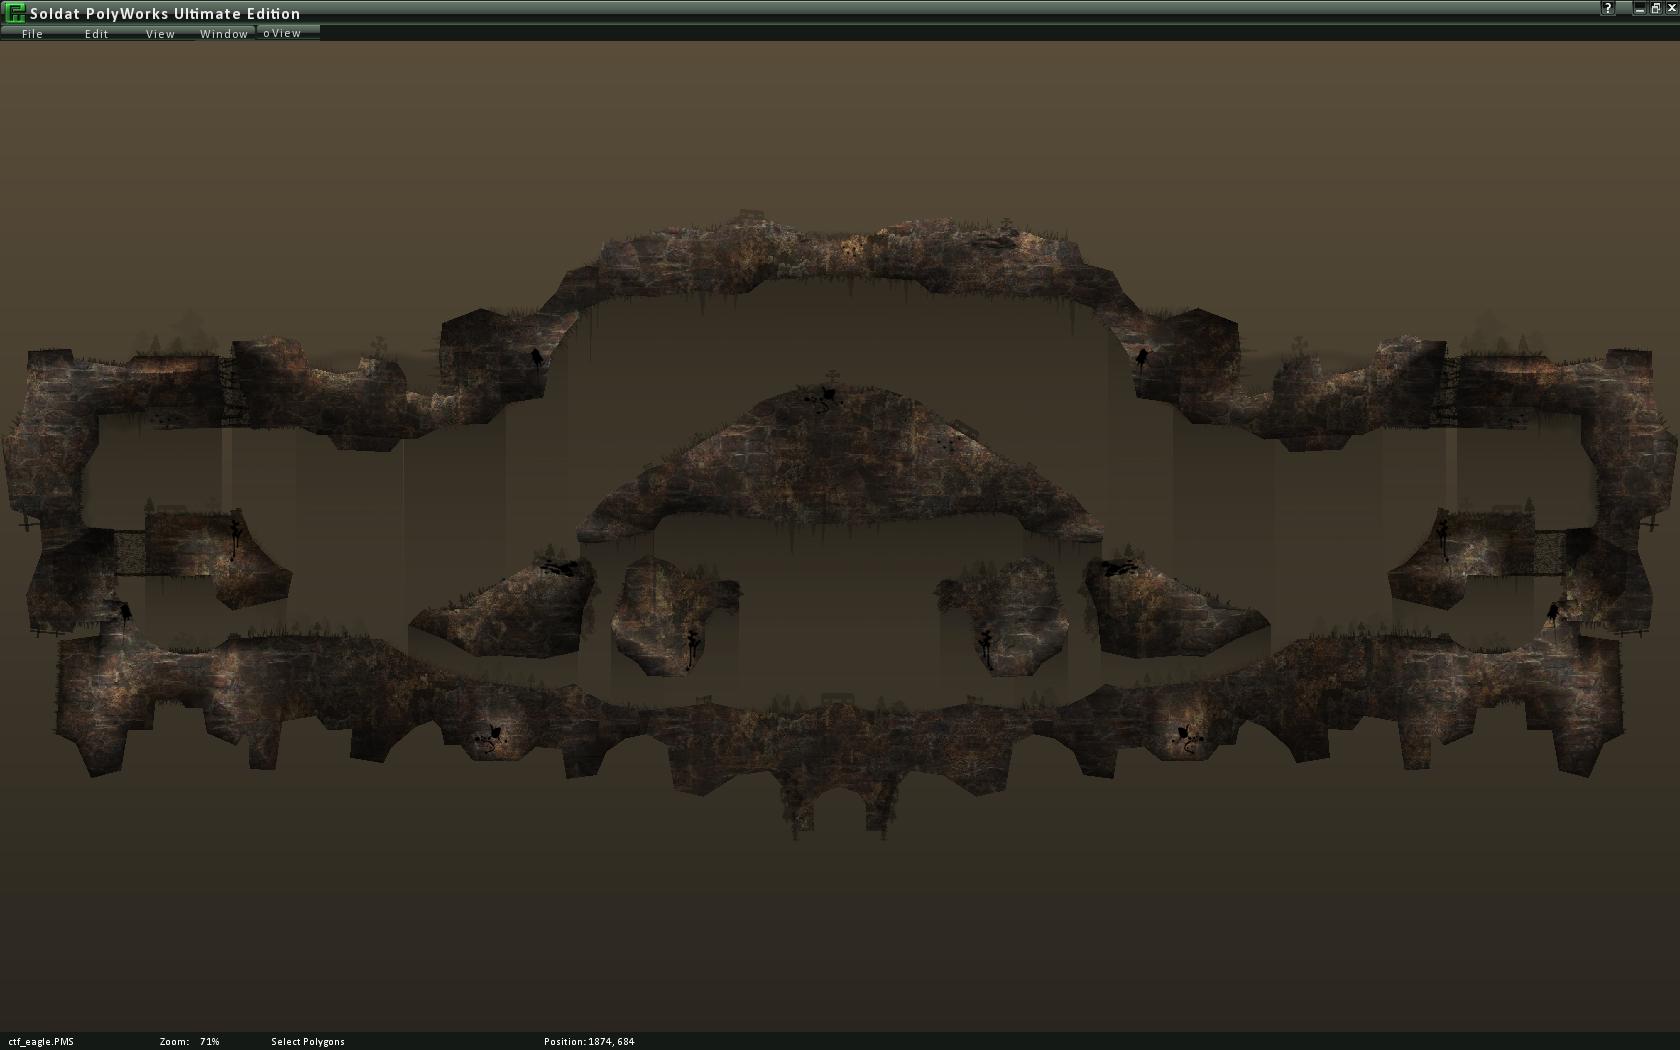1680x1050 pixels.
Task: Click the Zoom 71% status indicator
Action: (189, 1041)
